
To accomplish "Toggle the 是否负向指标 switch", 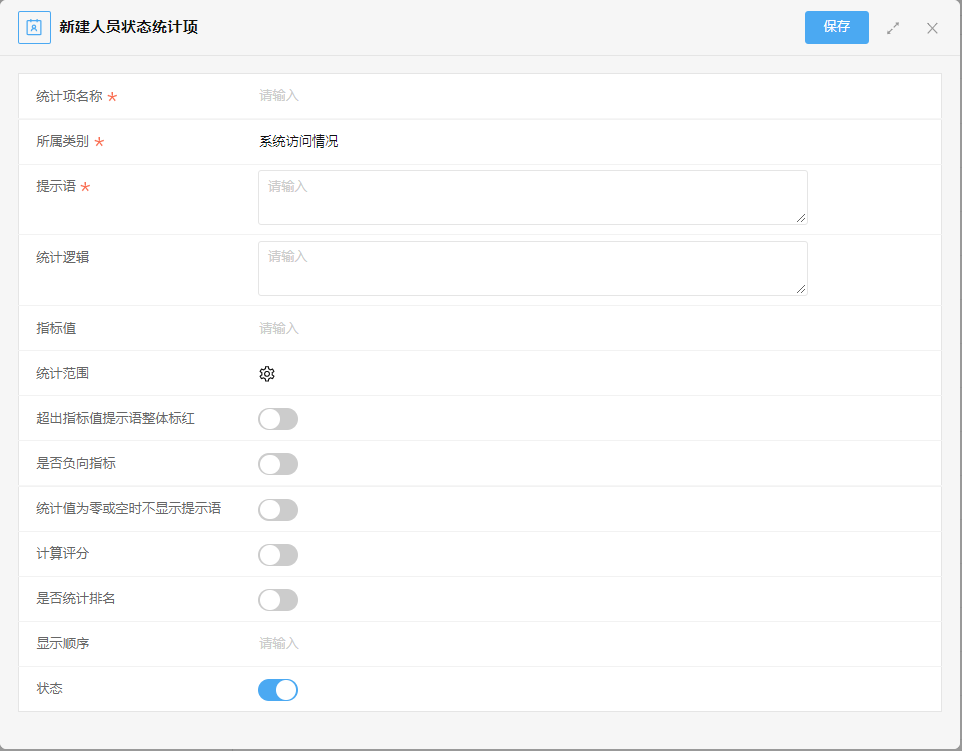I will [x=278, y=464].
